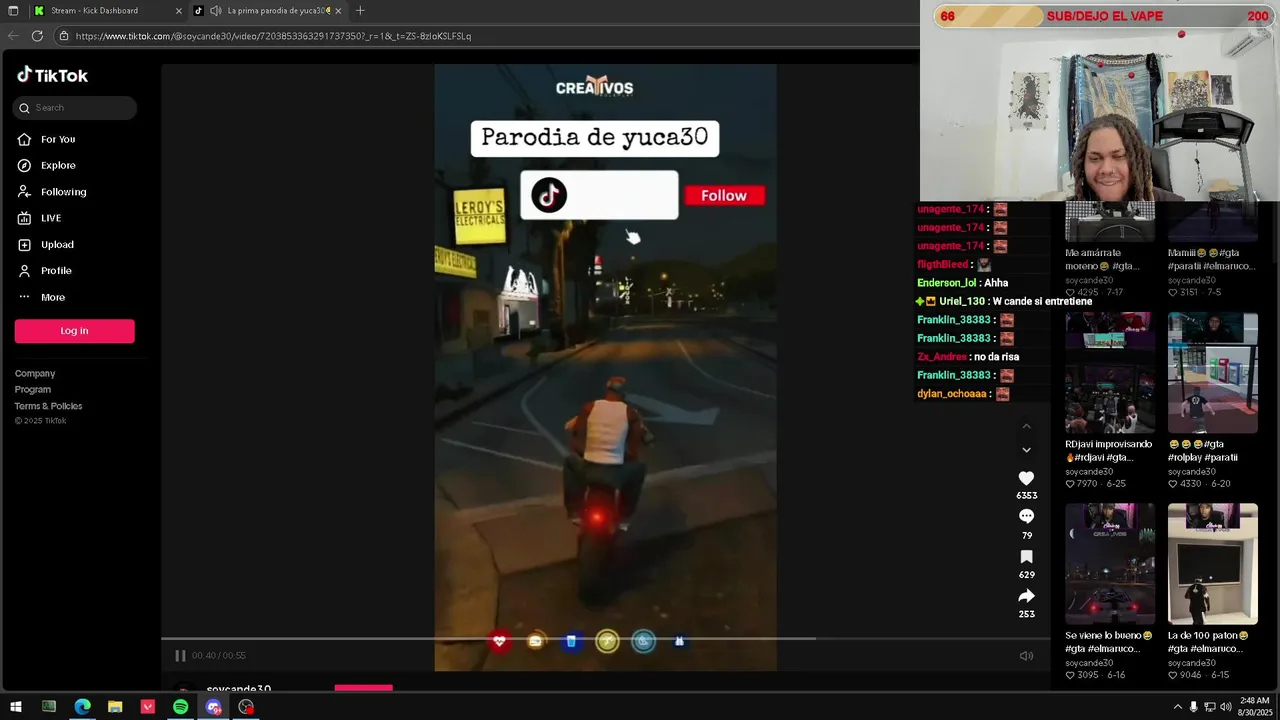Show hidden system tray icons

pyautogui.click(x=1177, y=707)
